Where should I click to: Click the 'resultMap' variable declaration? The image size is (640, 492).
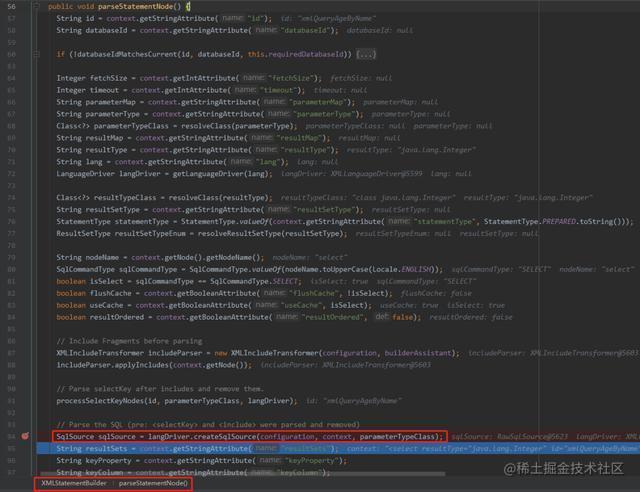[104, 138]
